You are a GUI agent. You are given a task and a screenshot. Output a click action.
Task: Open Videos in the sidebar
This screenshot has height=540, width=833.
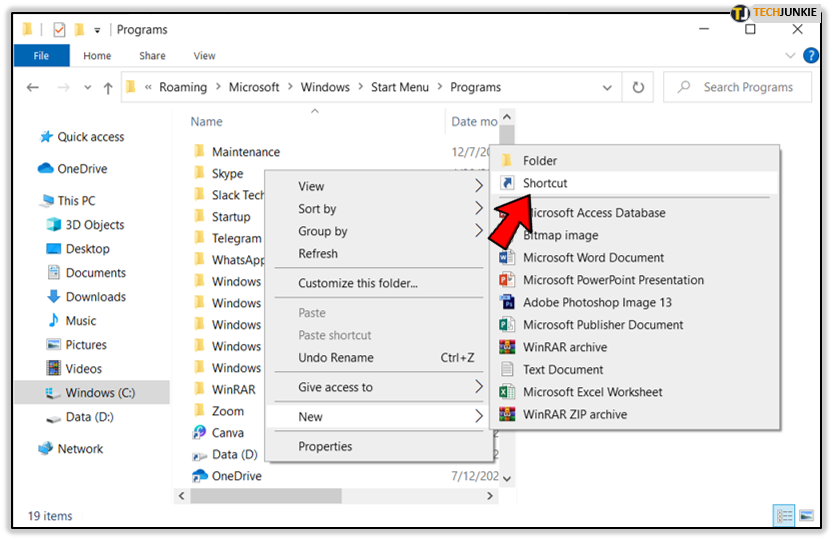(x=74, y=368)
